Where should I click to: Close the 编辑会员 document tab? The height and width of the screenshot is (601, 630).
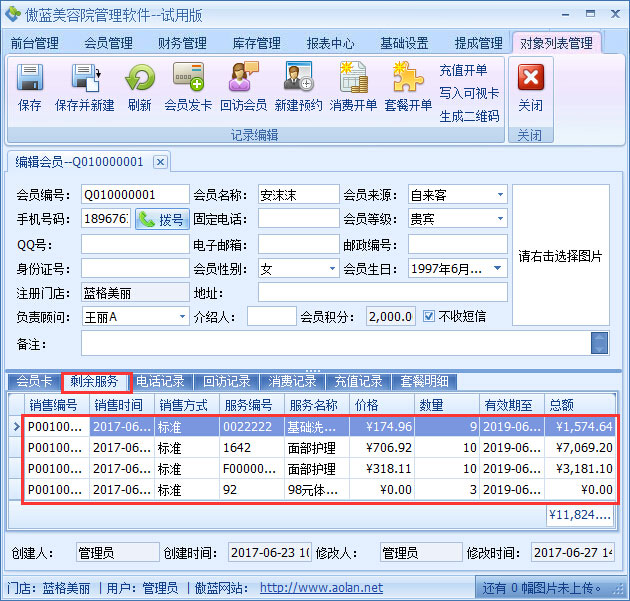coord(159,161)
